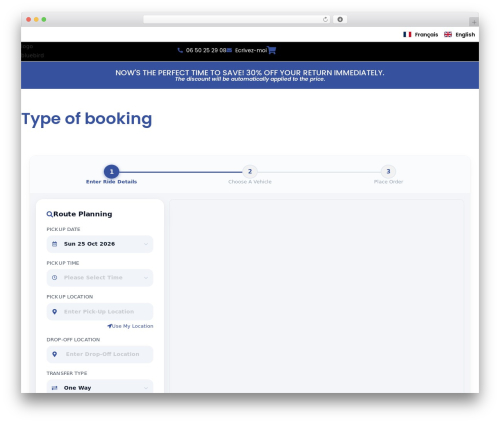Click the Enter Pick-Up Location input
Screen dimensions: 500x423
coord(100,312)
